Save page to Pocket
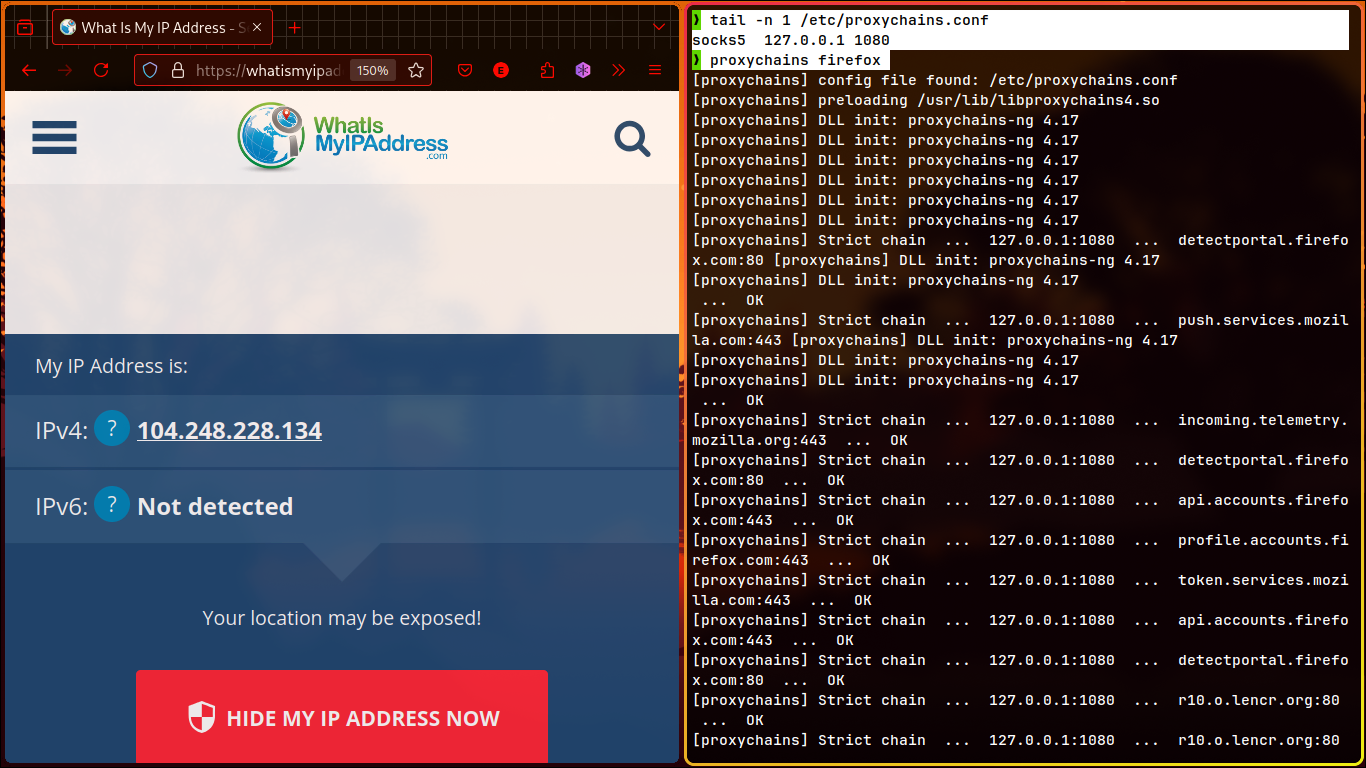 click(465, 70)
